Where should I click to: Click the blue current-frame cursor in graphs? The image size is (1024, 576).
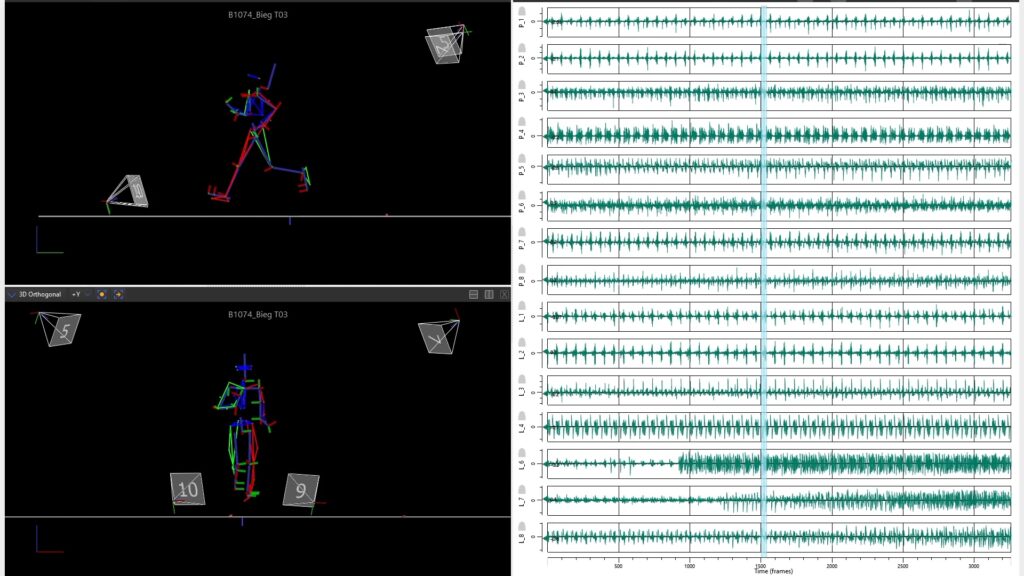click(765, 280)
